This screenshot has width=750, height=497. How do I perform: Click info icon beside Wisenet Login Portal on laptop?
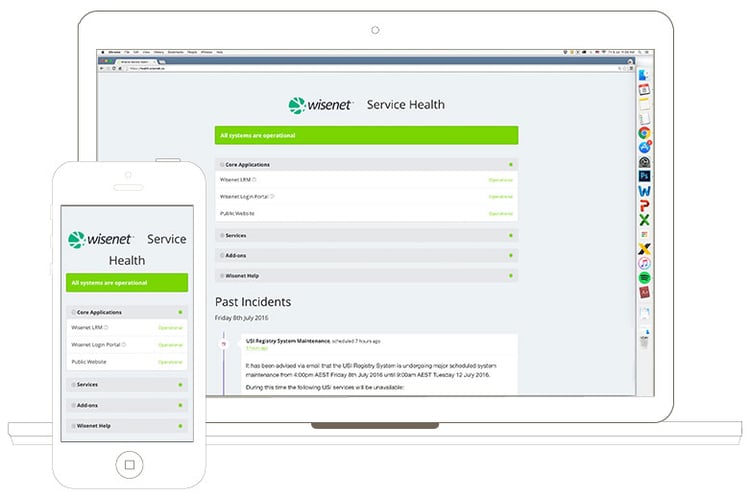point(272,197)
